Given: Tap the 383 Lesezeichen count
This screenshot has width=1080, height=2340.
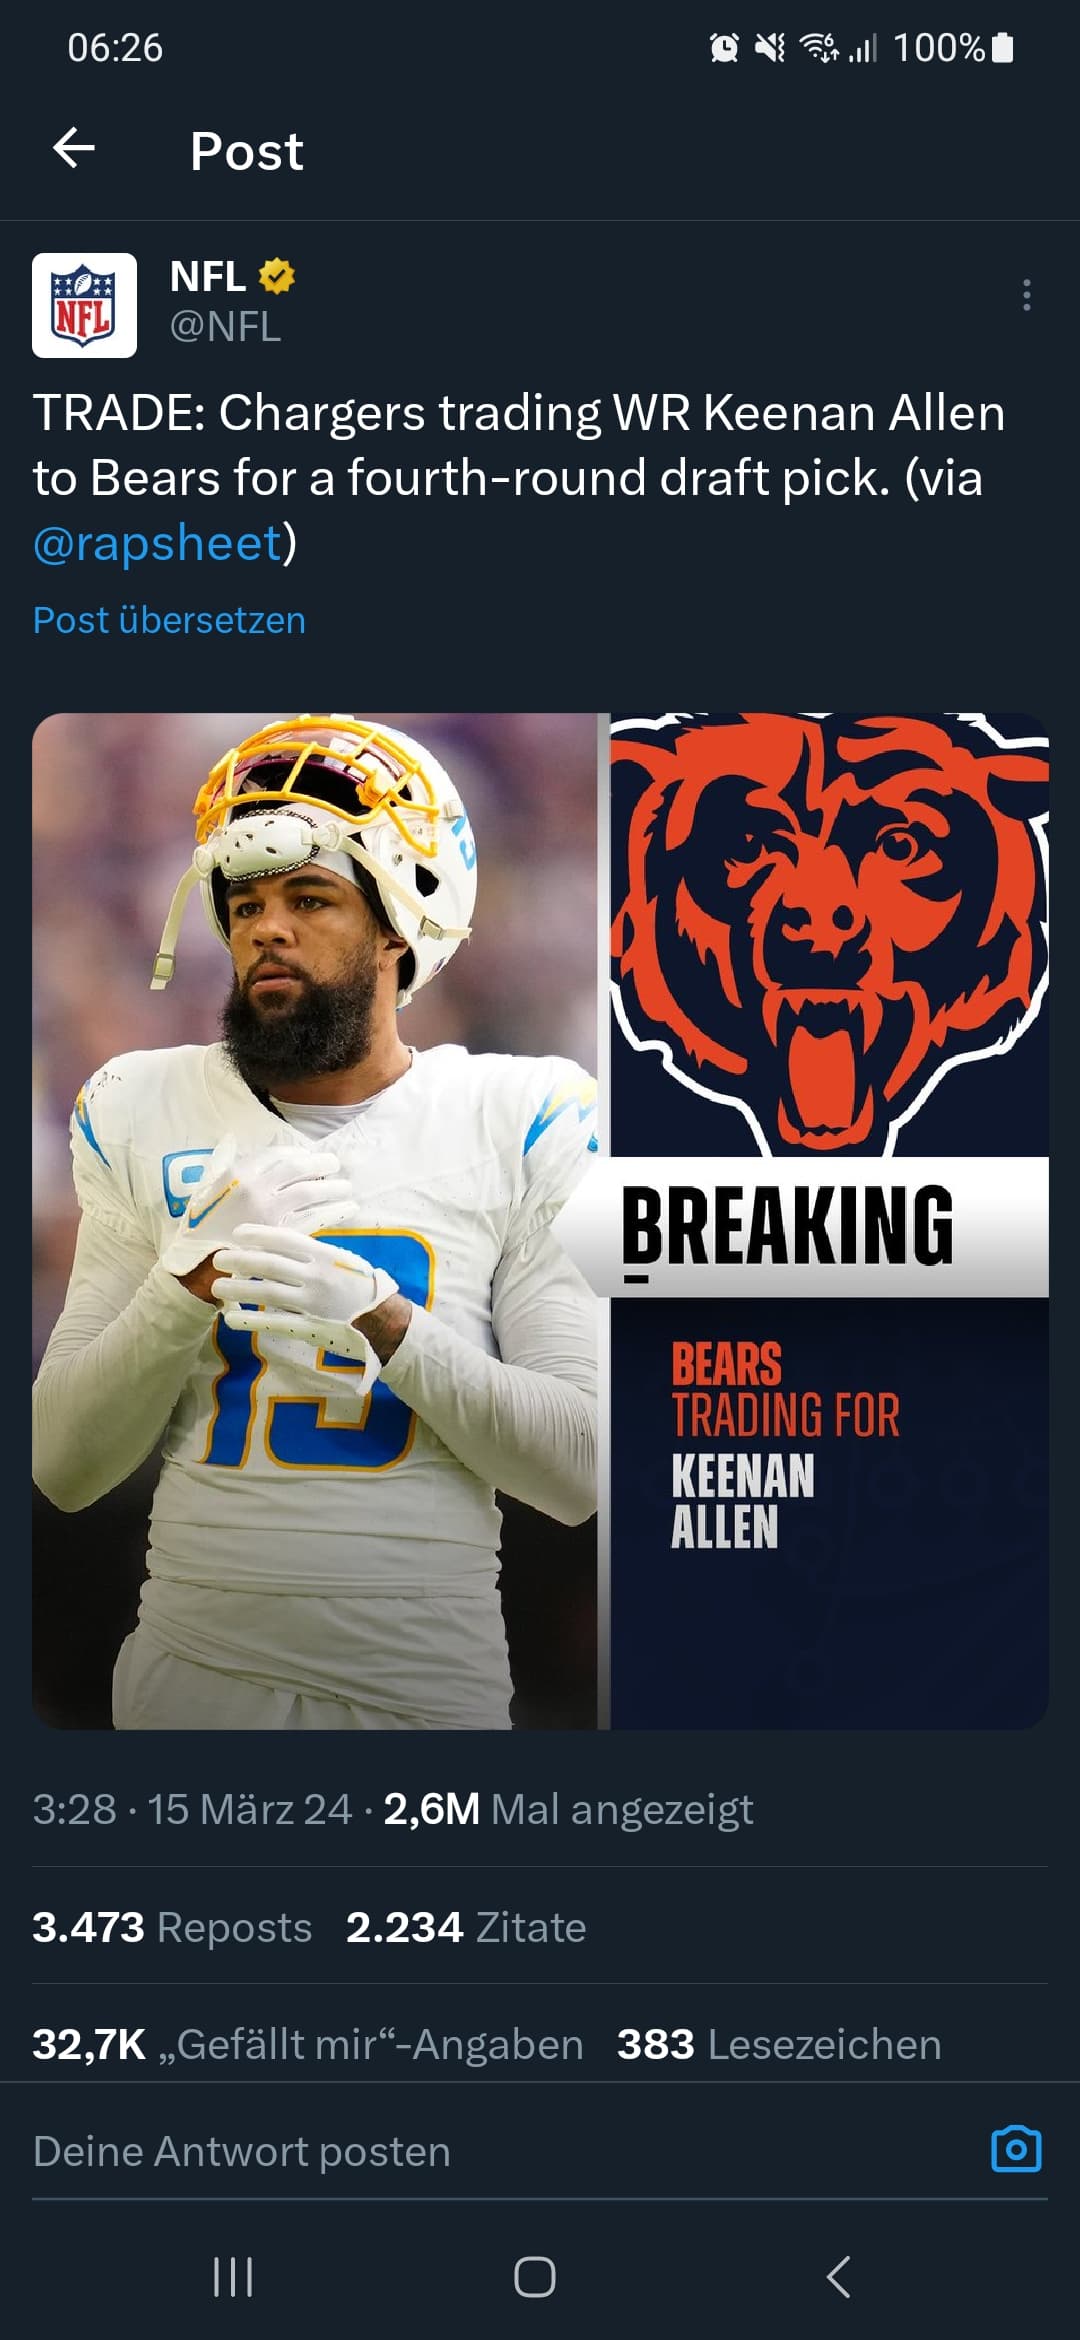Looking at the screenshot, I should (779, 2044).
